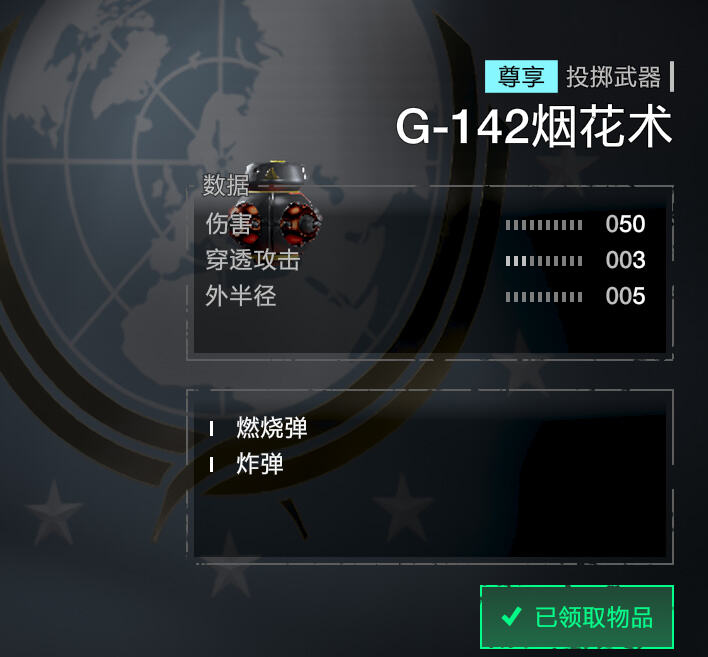
Task: Click the 伤害 stat bar
Action: pos(544,225)
